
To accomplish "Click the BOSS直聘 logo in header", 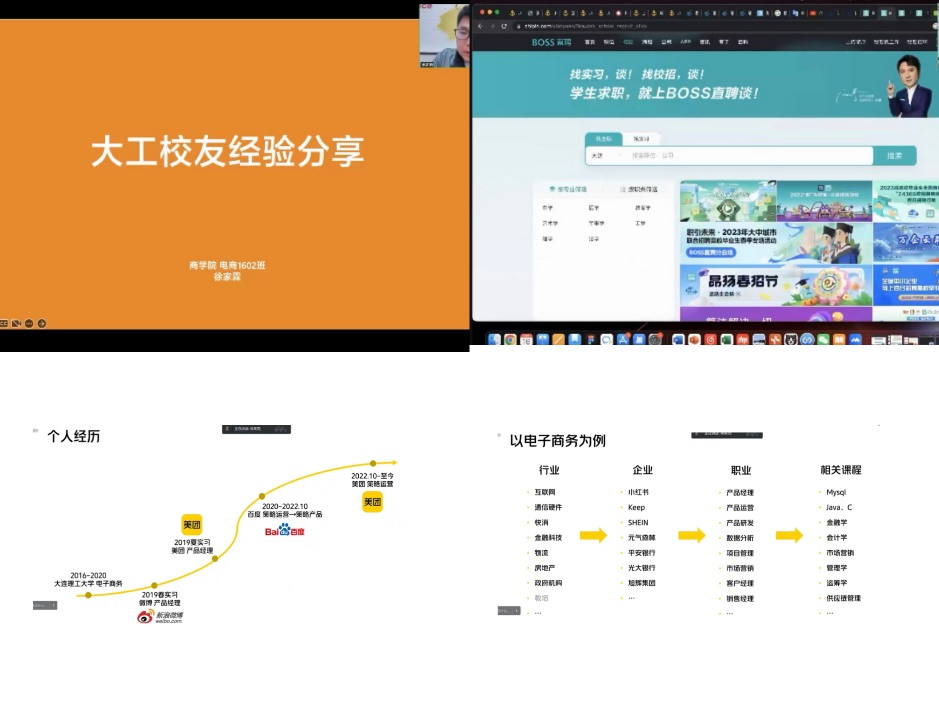I will click(x=551, y=42).
